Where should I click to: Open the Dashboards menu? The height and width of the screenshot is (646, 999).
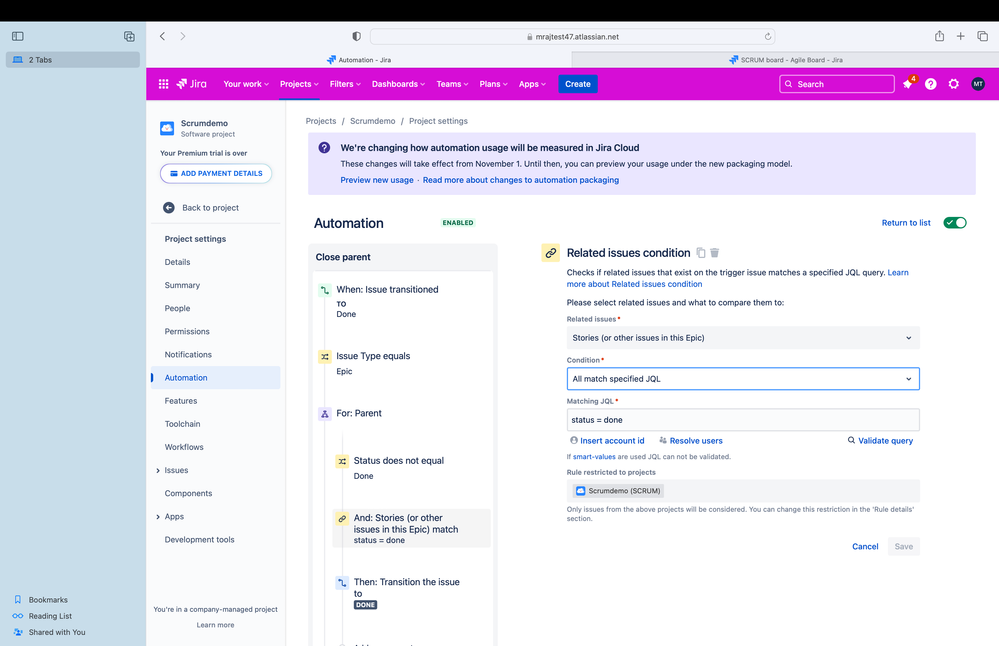click(398, 84)
